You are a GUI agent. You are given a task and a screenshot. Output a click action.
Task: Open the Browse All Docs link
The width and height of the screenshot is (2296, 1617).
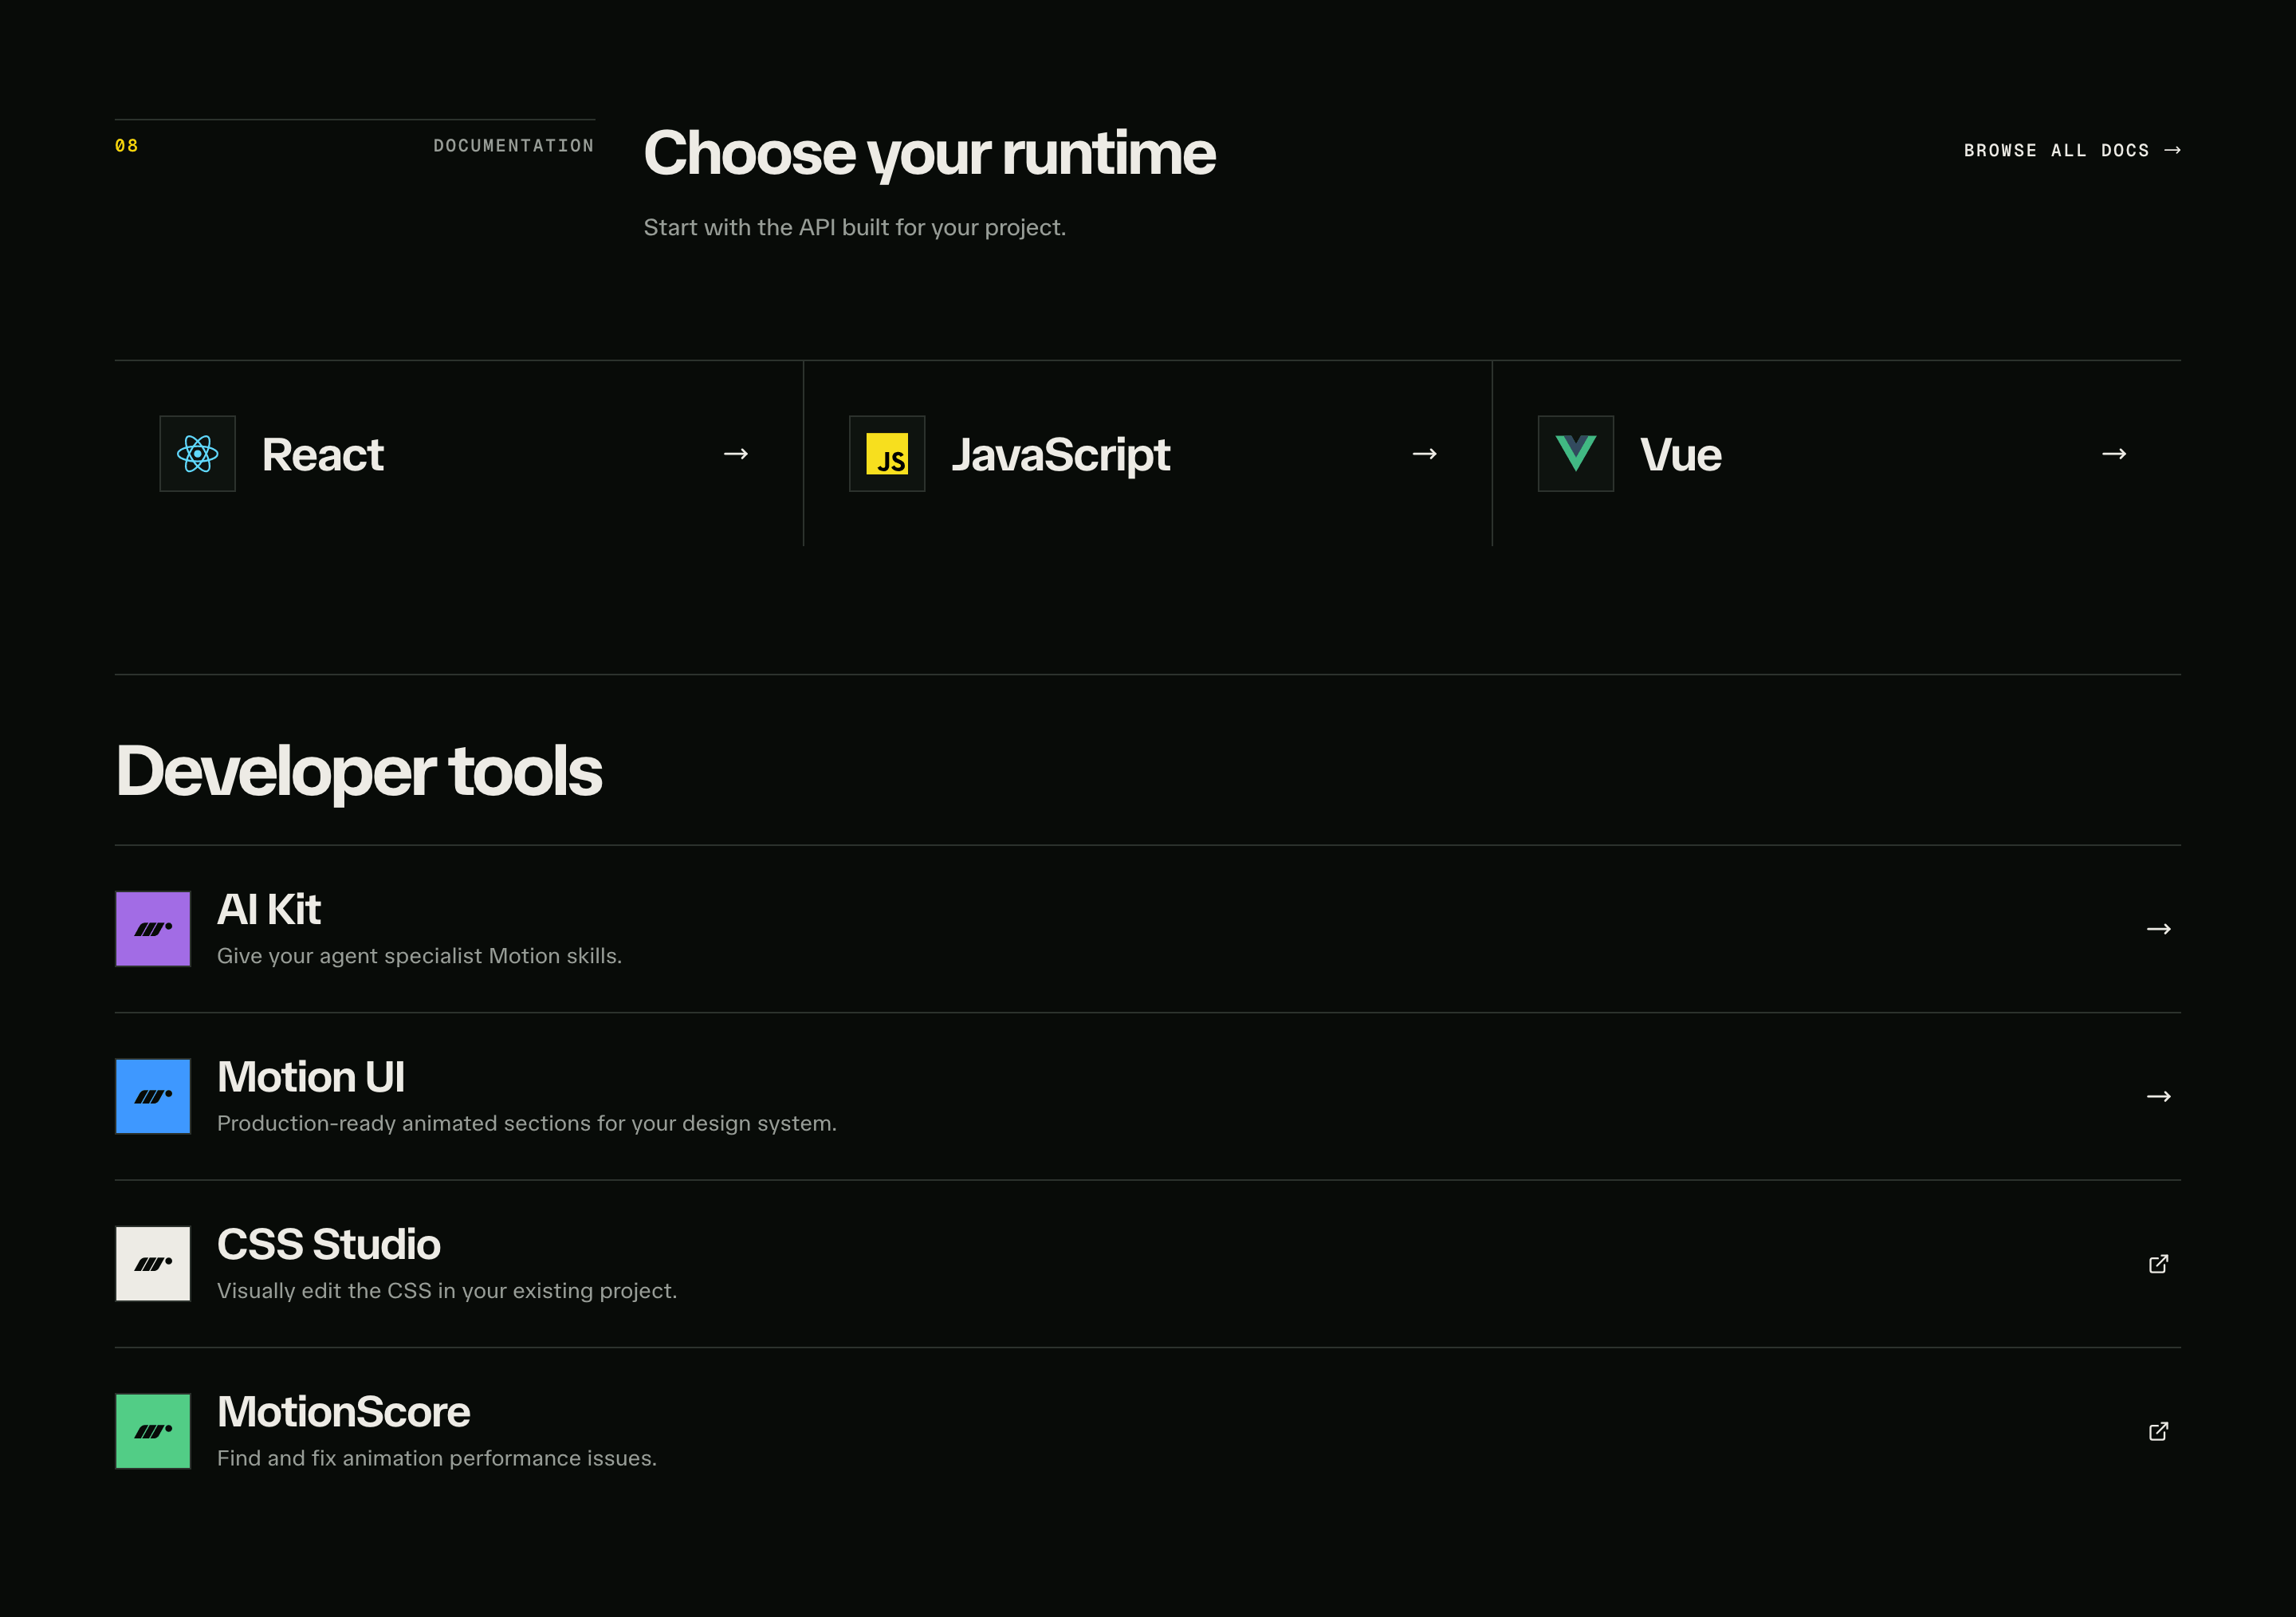[x=2072, y=150]
